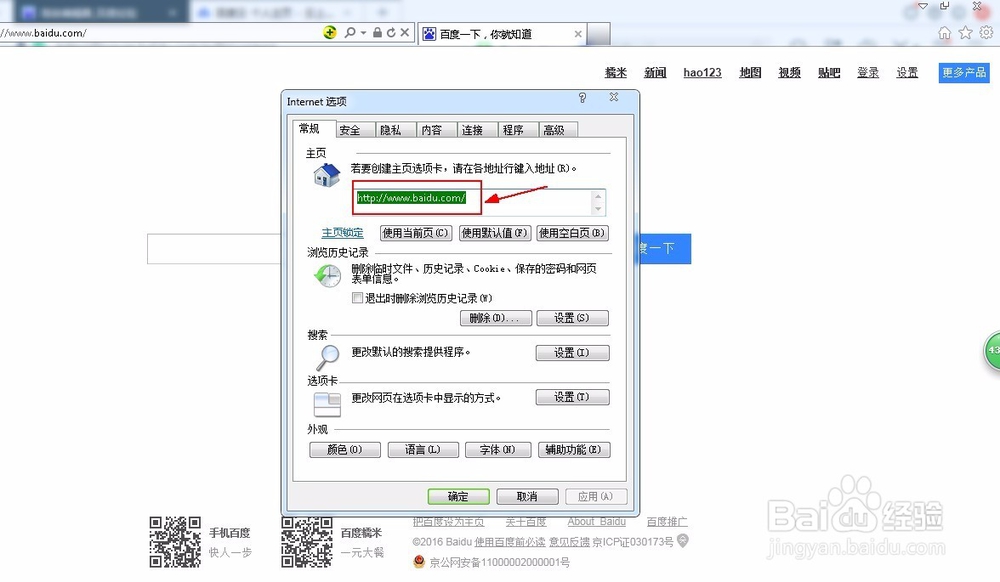Click the homepage box scroll down arrow

point(598,209)
